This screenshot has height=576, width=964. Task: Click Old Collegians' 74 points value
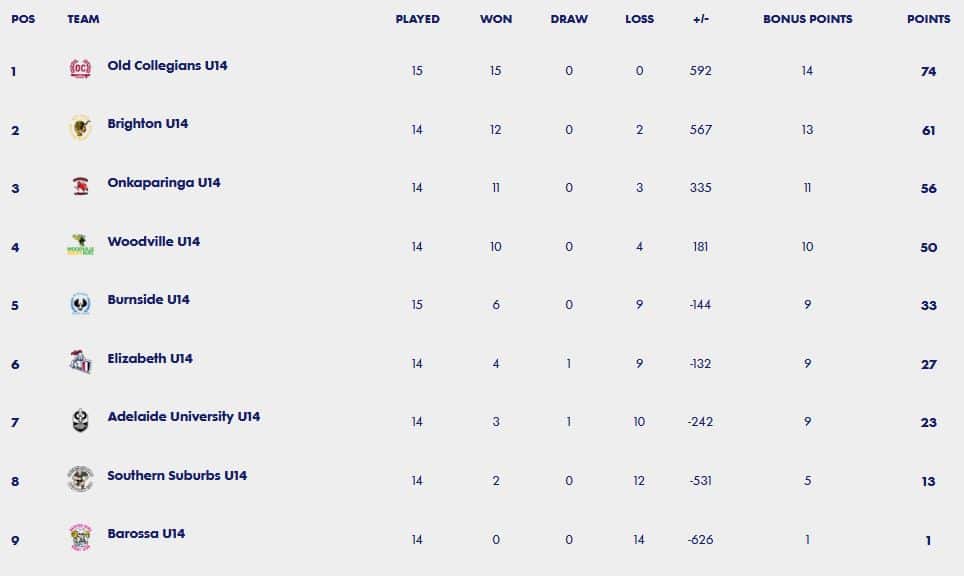coord(928,71)
